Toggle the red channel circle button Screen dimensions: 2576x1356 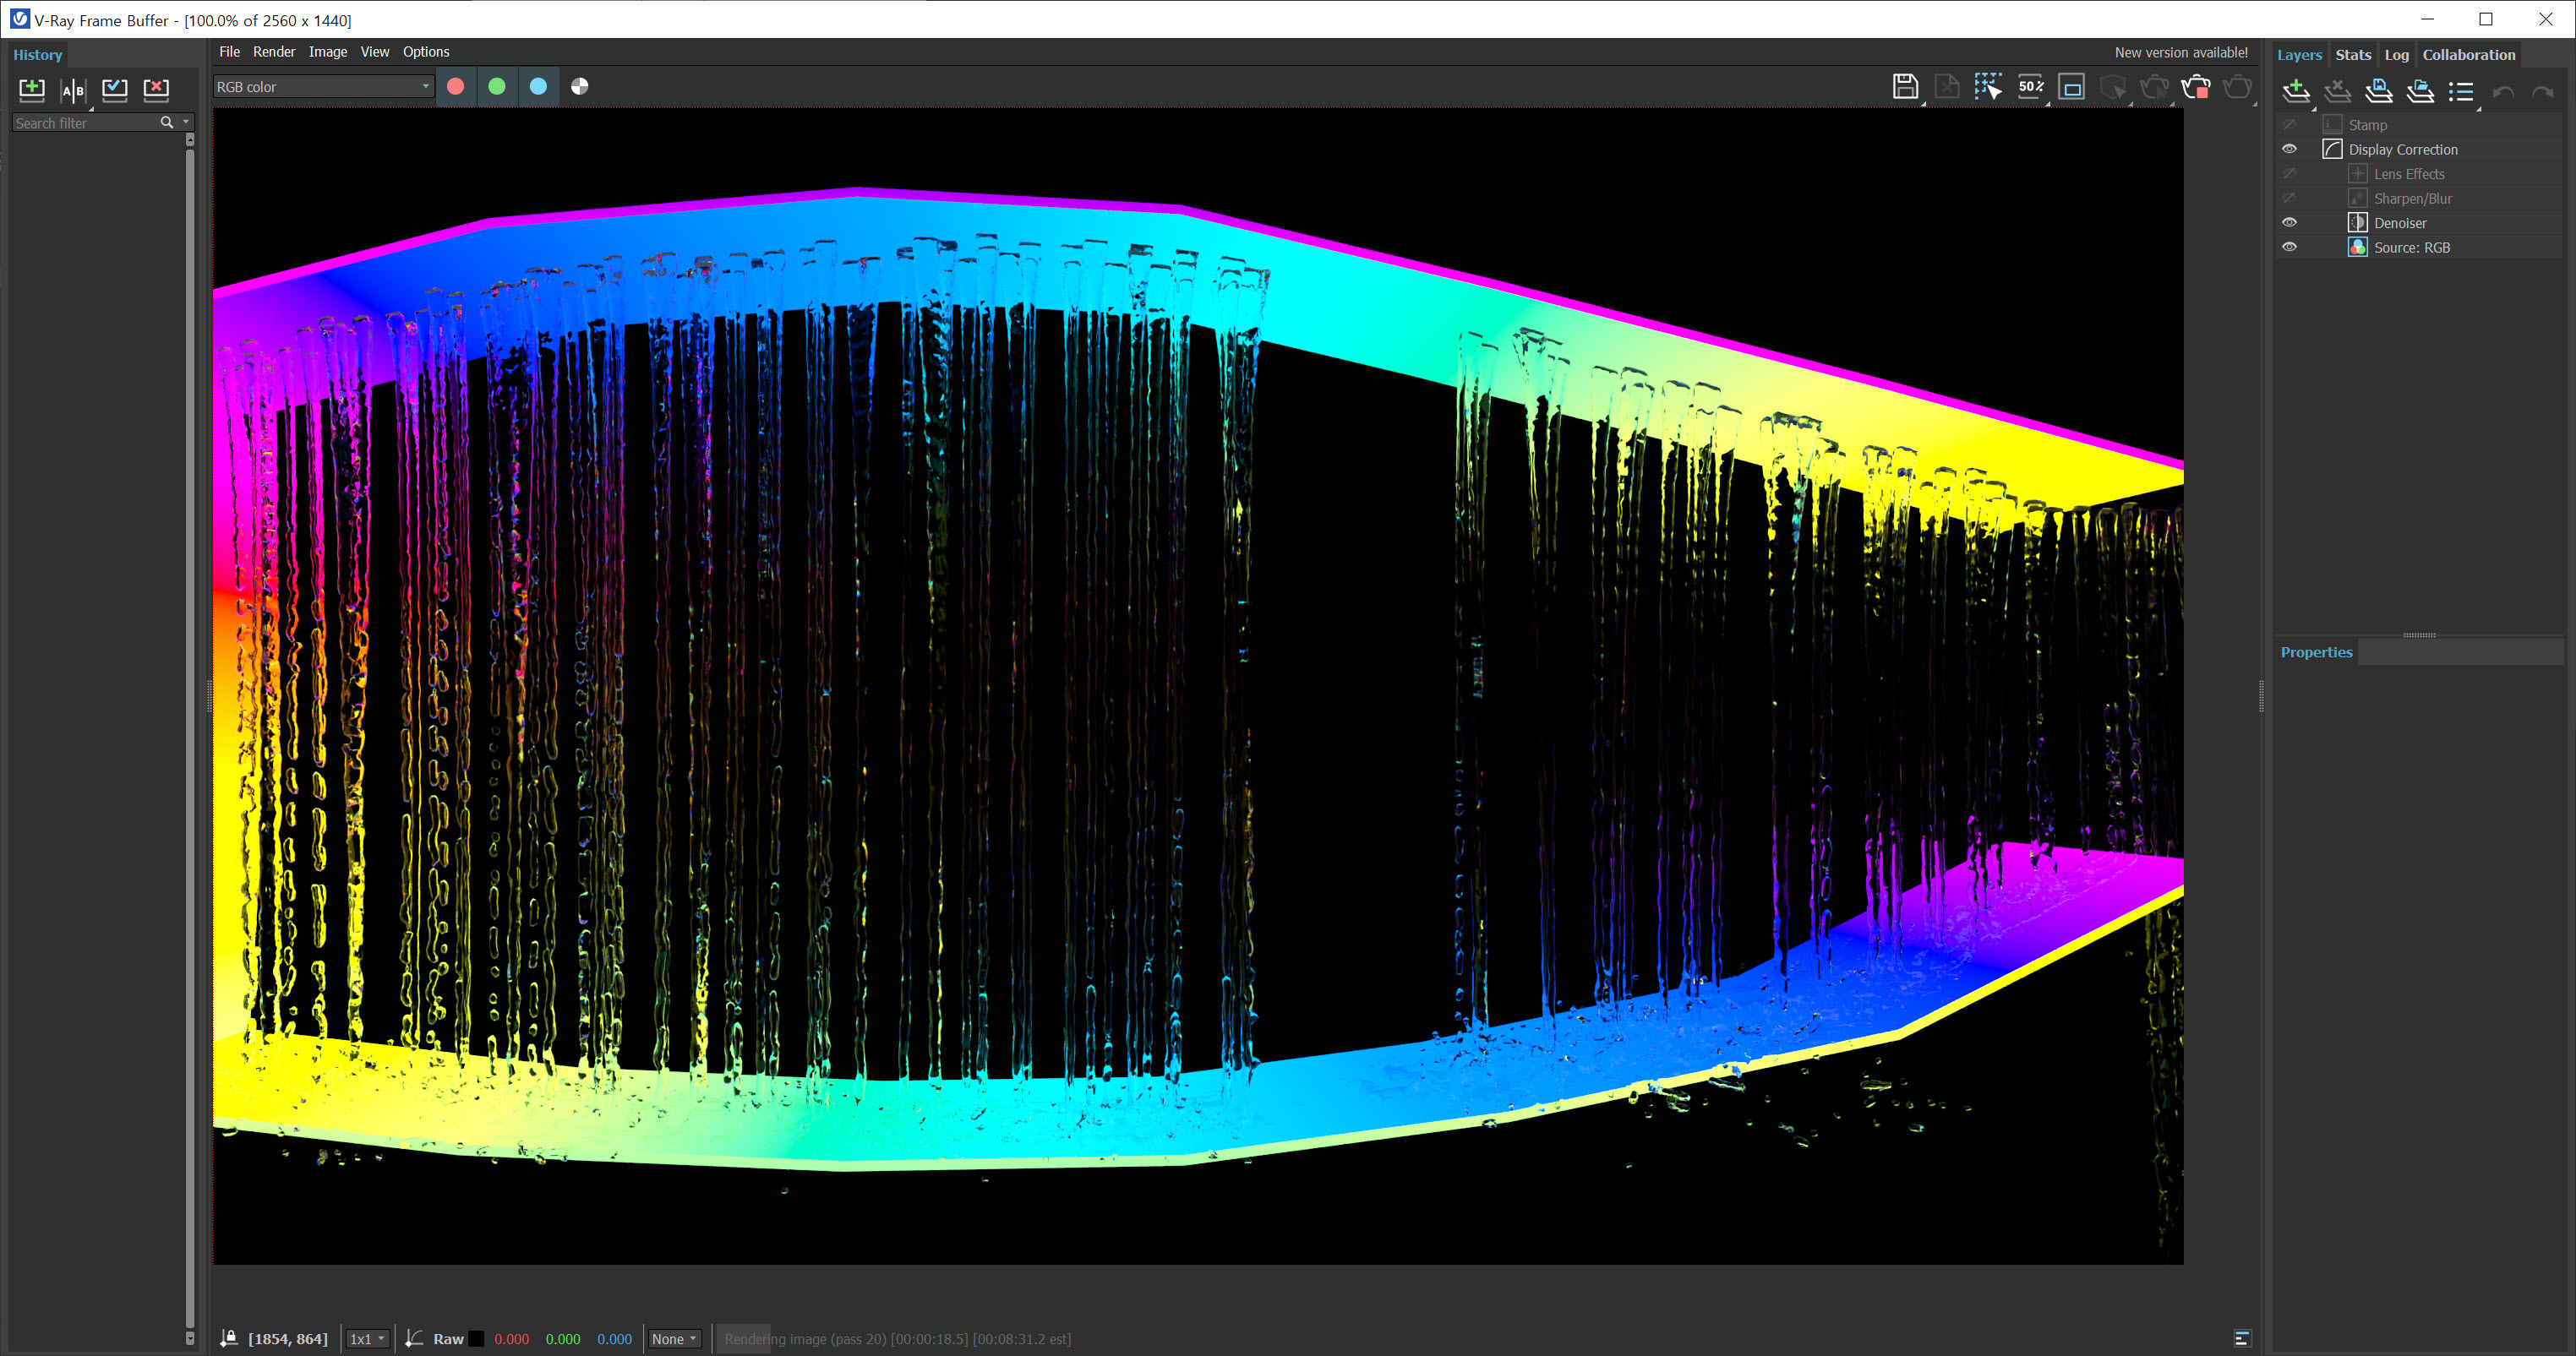455,87
